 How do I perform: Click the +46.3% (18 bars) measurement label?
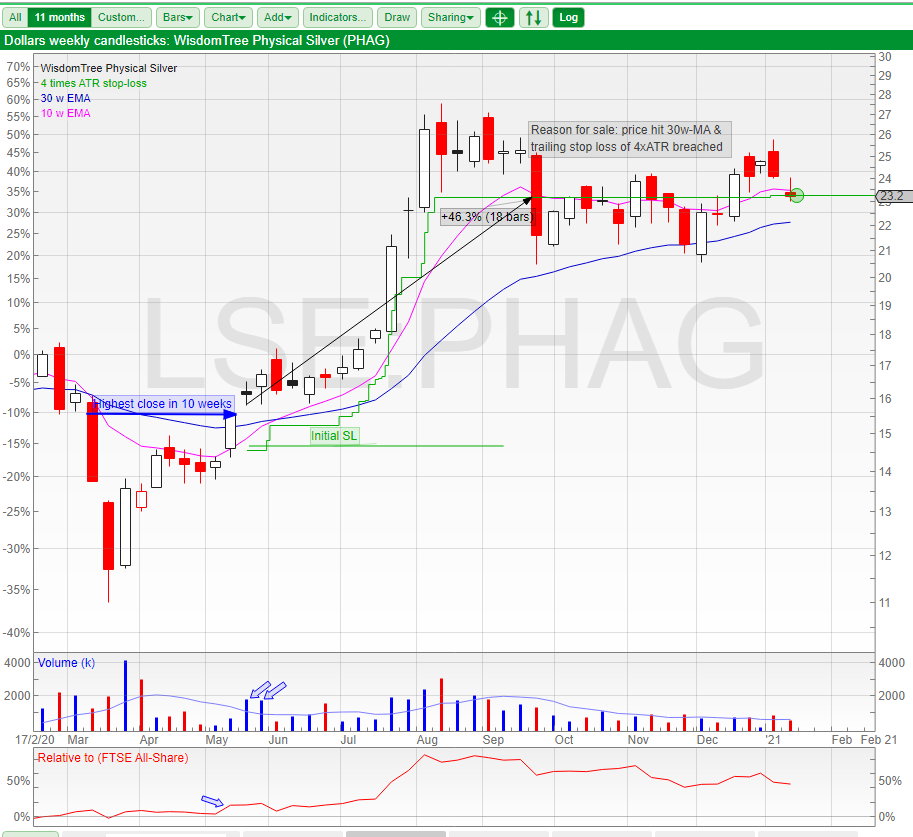487,217
